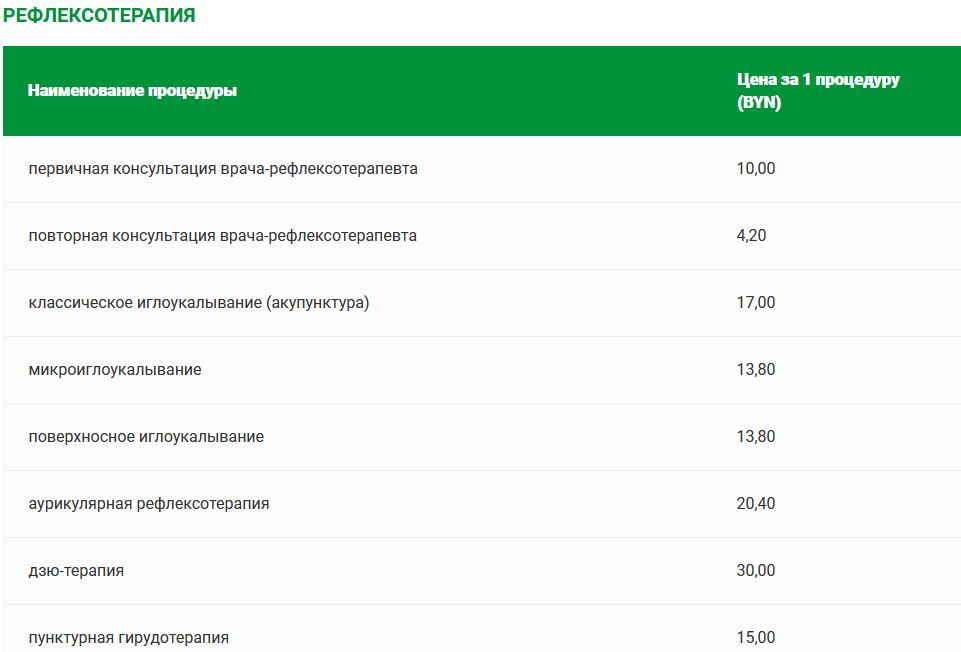Click the РЕФЛЕКСОТЕРАПИЯ section heading
Viewport: 961px width, 652px height.
point(99,16)
